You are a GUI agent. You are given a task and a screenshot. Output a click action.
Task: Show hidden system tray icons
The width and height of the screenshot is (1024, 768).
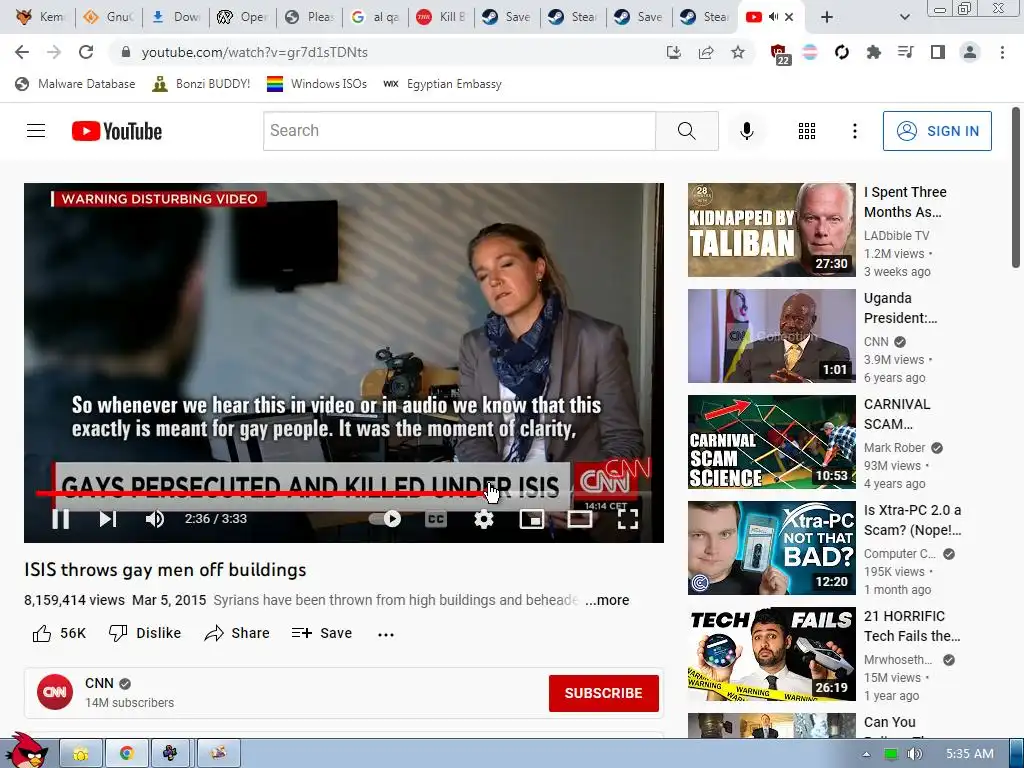(x=867, y=754)
